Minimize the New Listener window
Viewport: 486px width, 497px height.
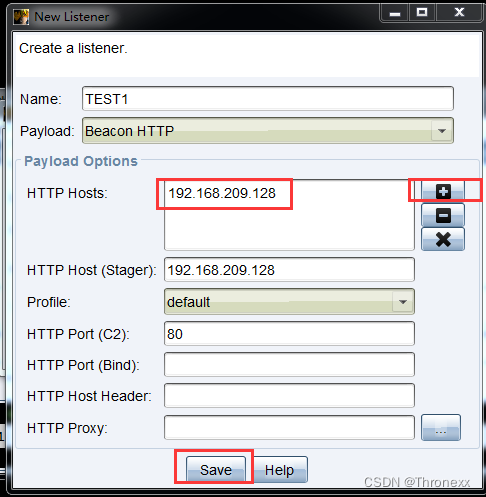(x=395, y=13)
